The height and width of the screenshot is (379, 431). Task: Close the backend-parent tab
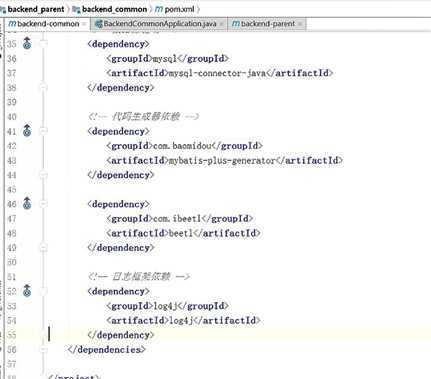tap(300, 24)
